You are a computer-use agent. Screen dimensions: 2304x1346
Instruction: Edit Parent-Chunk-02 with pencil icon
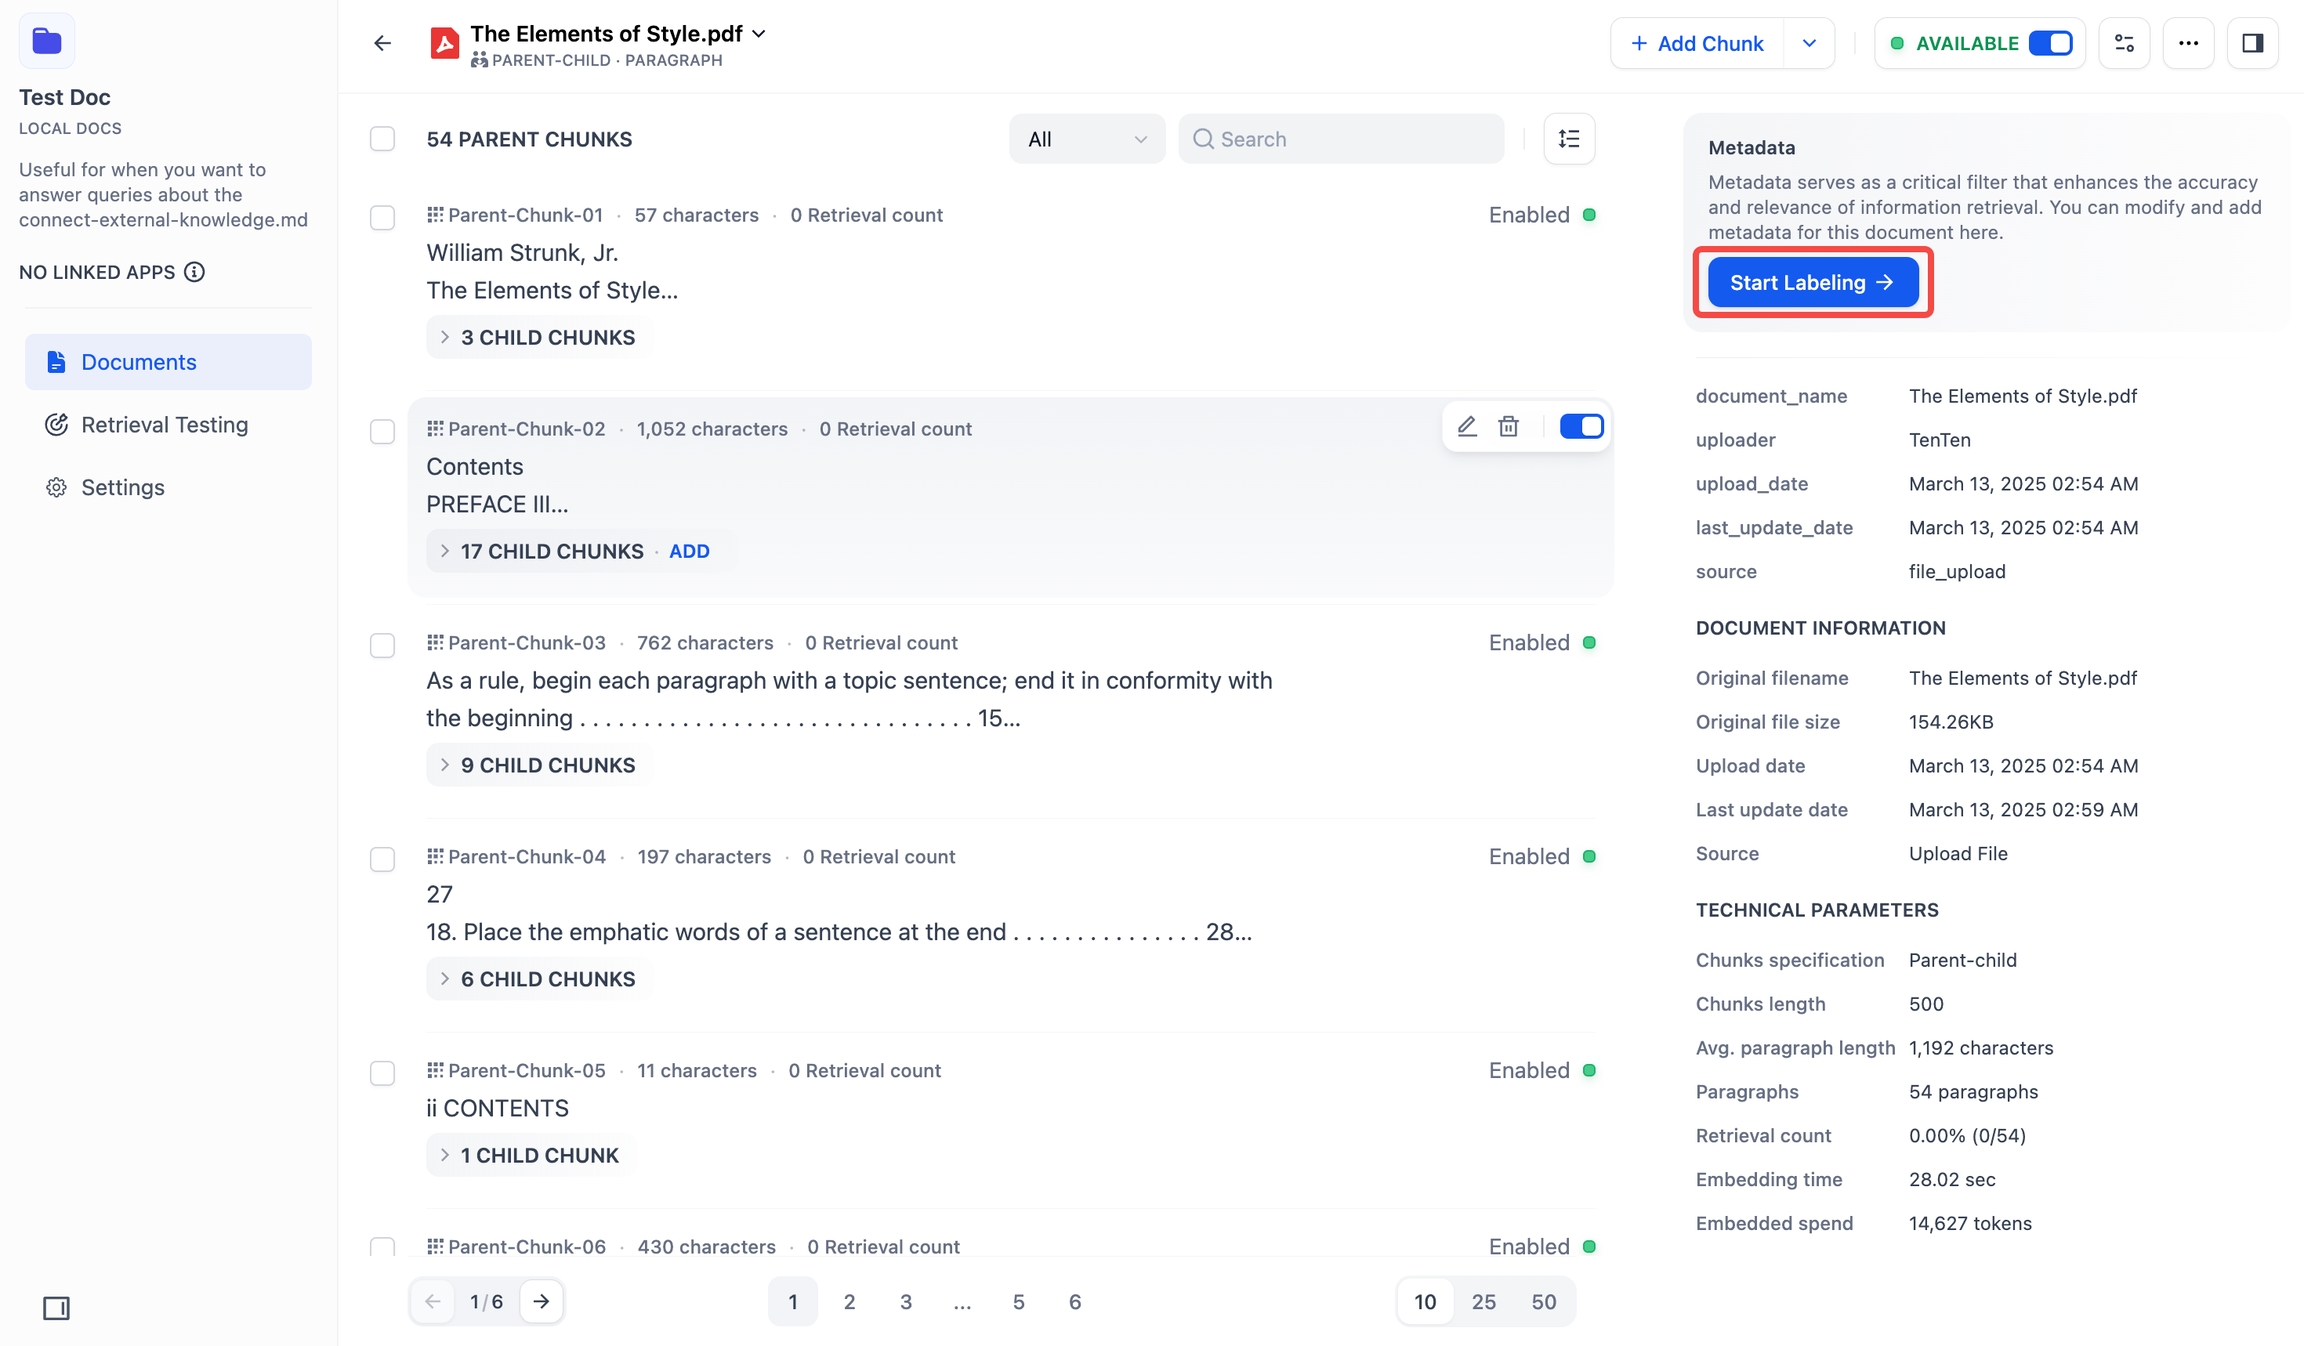tap(1466, 427)
